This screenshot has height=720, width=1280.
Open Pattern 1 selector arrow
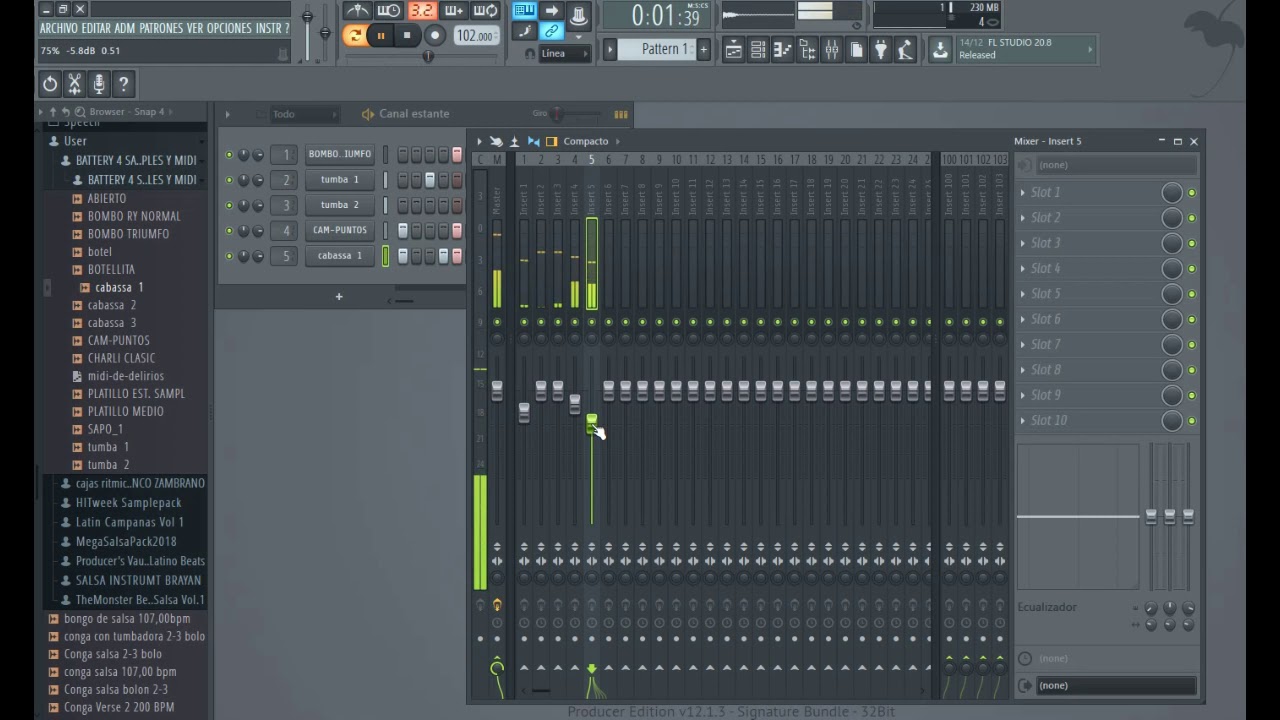(609, 50)
